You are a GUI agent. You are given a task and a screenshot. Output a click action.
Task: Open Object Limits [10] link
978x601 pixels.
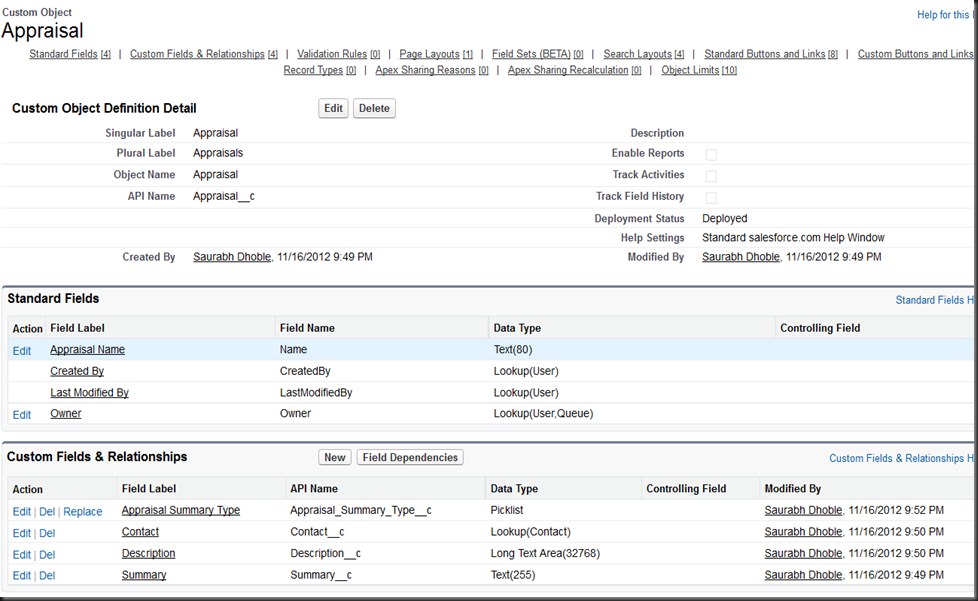tap(699, 70)
